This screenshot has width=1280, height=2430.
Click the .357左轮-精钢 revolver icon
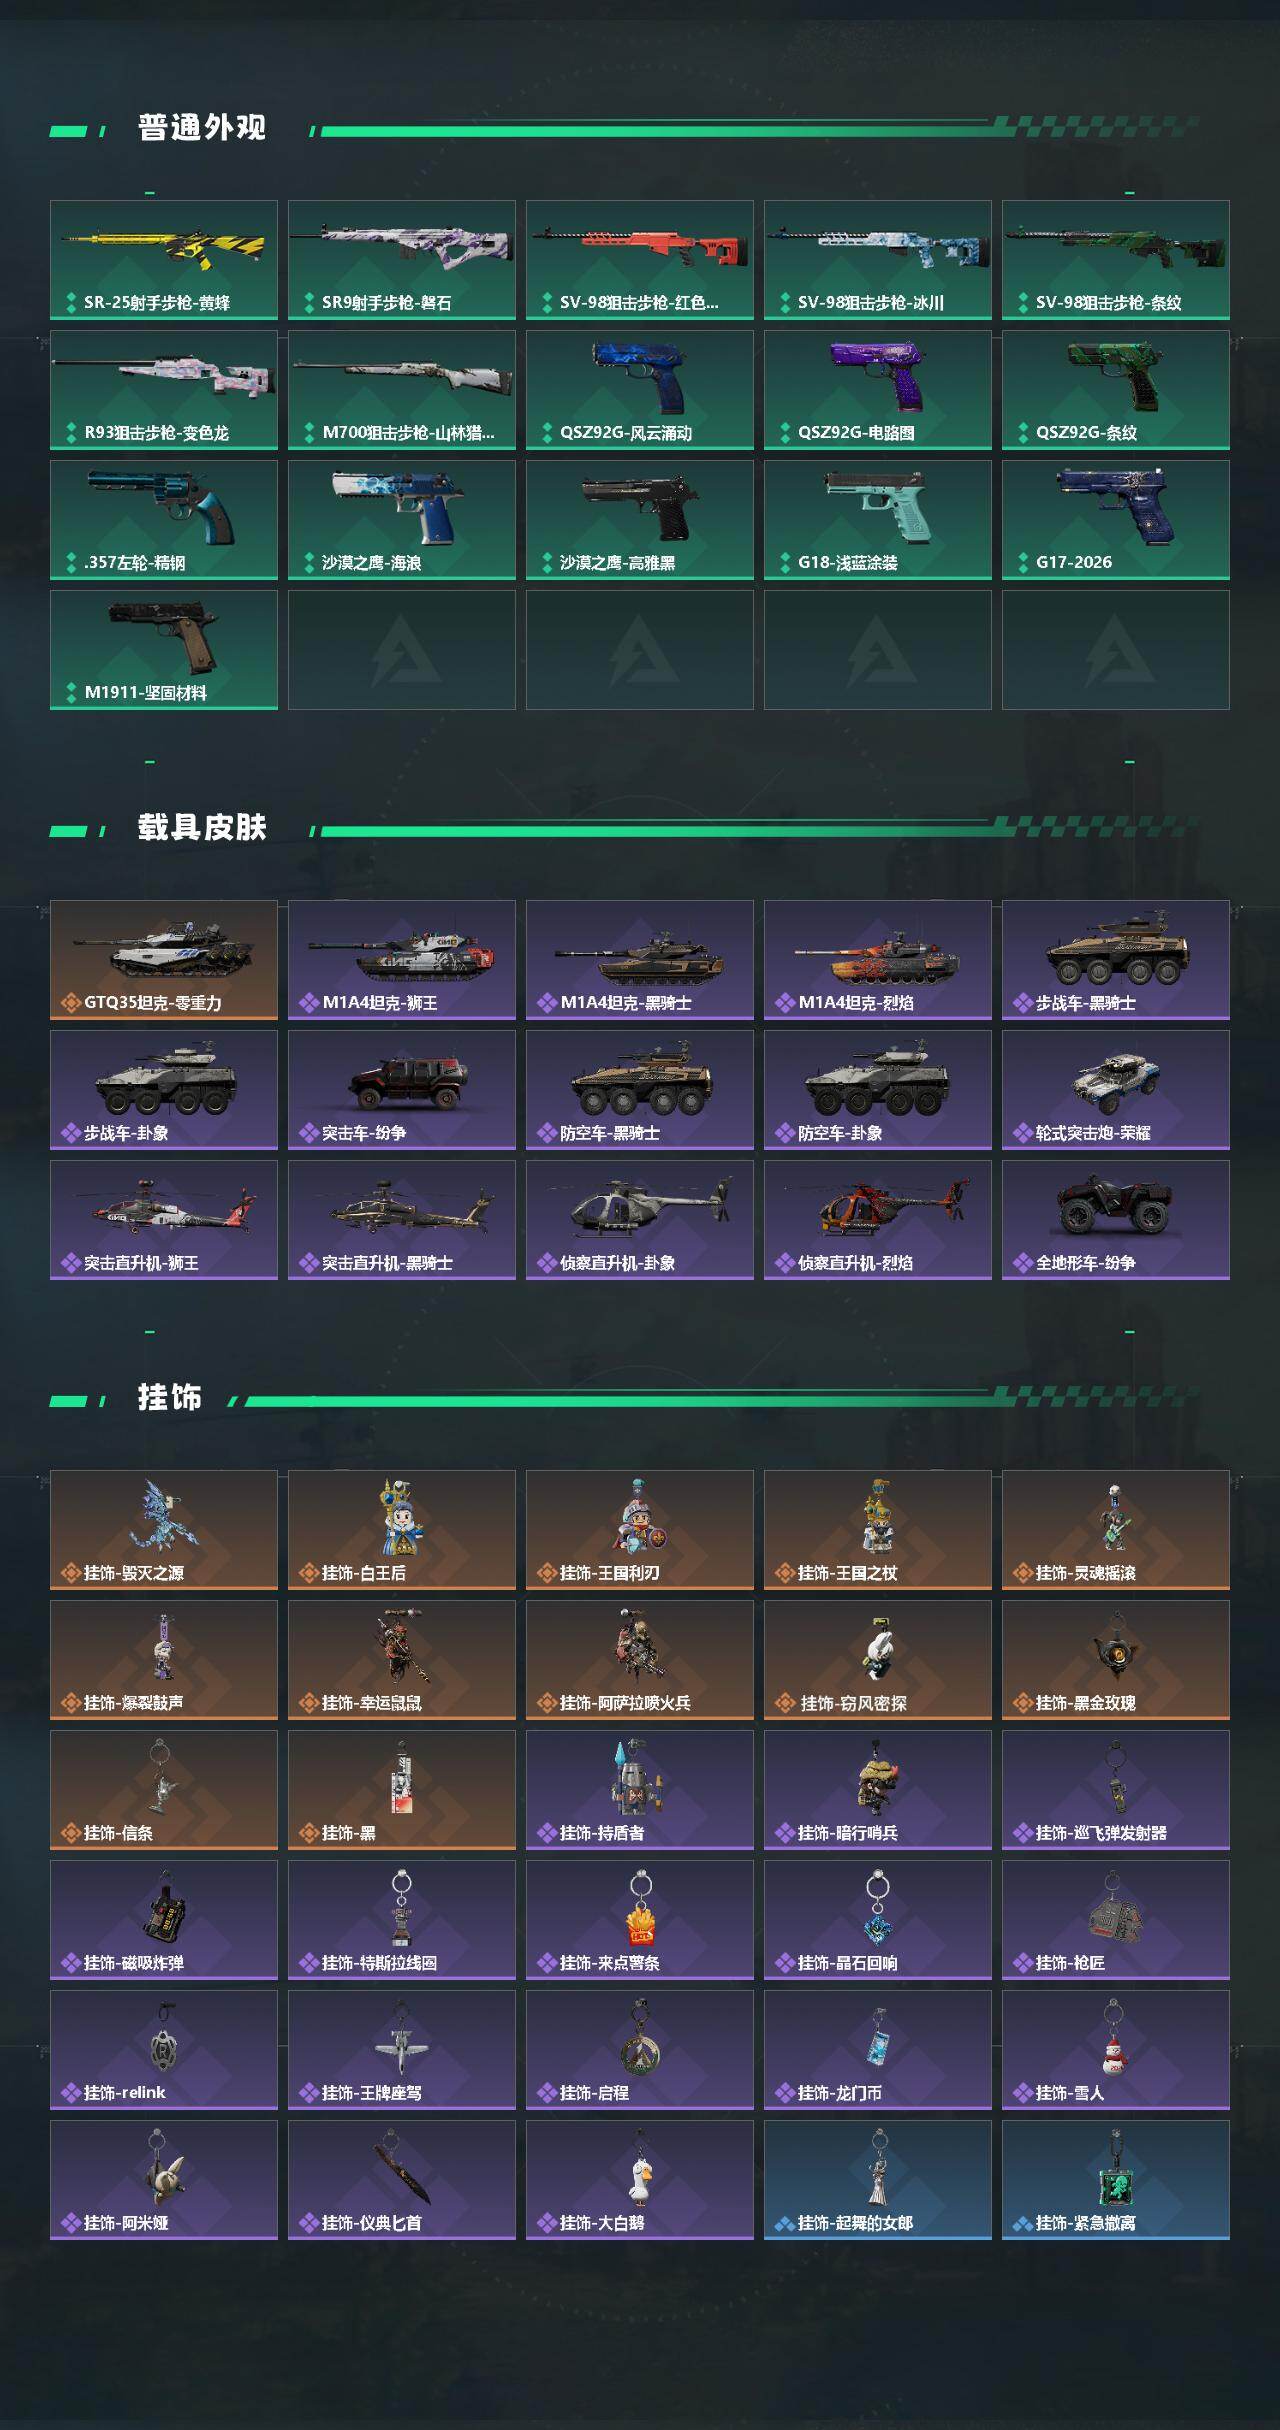pyautogui.click(x=164, y=520)
